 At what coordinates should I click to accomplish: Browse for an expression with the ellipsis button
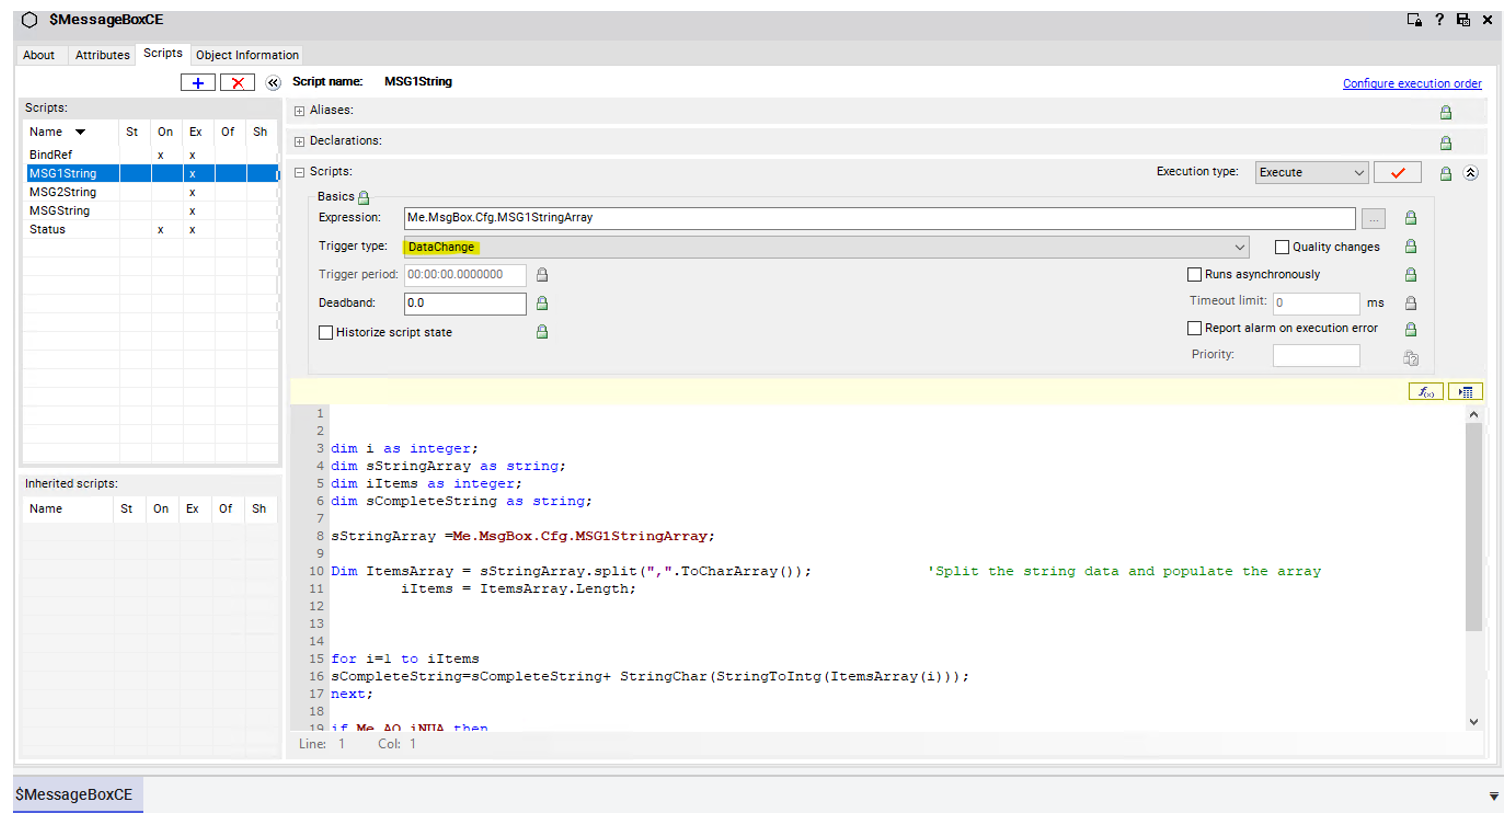[x=1374, y=218]
